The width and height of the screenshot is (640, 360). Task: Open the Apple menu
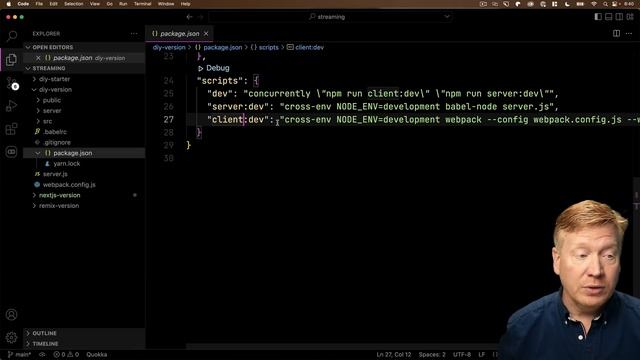(x=9, y=4)
